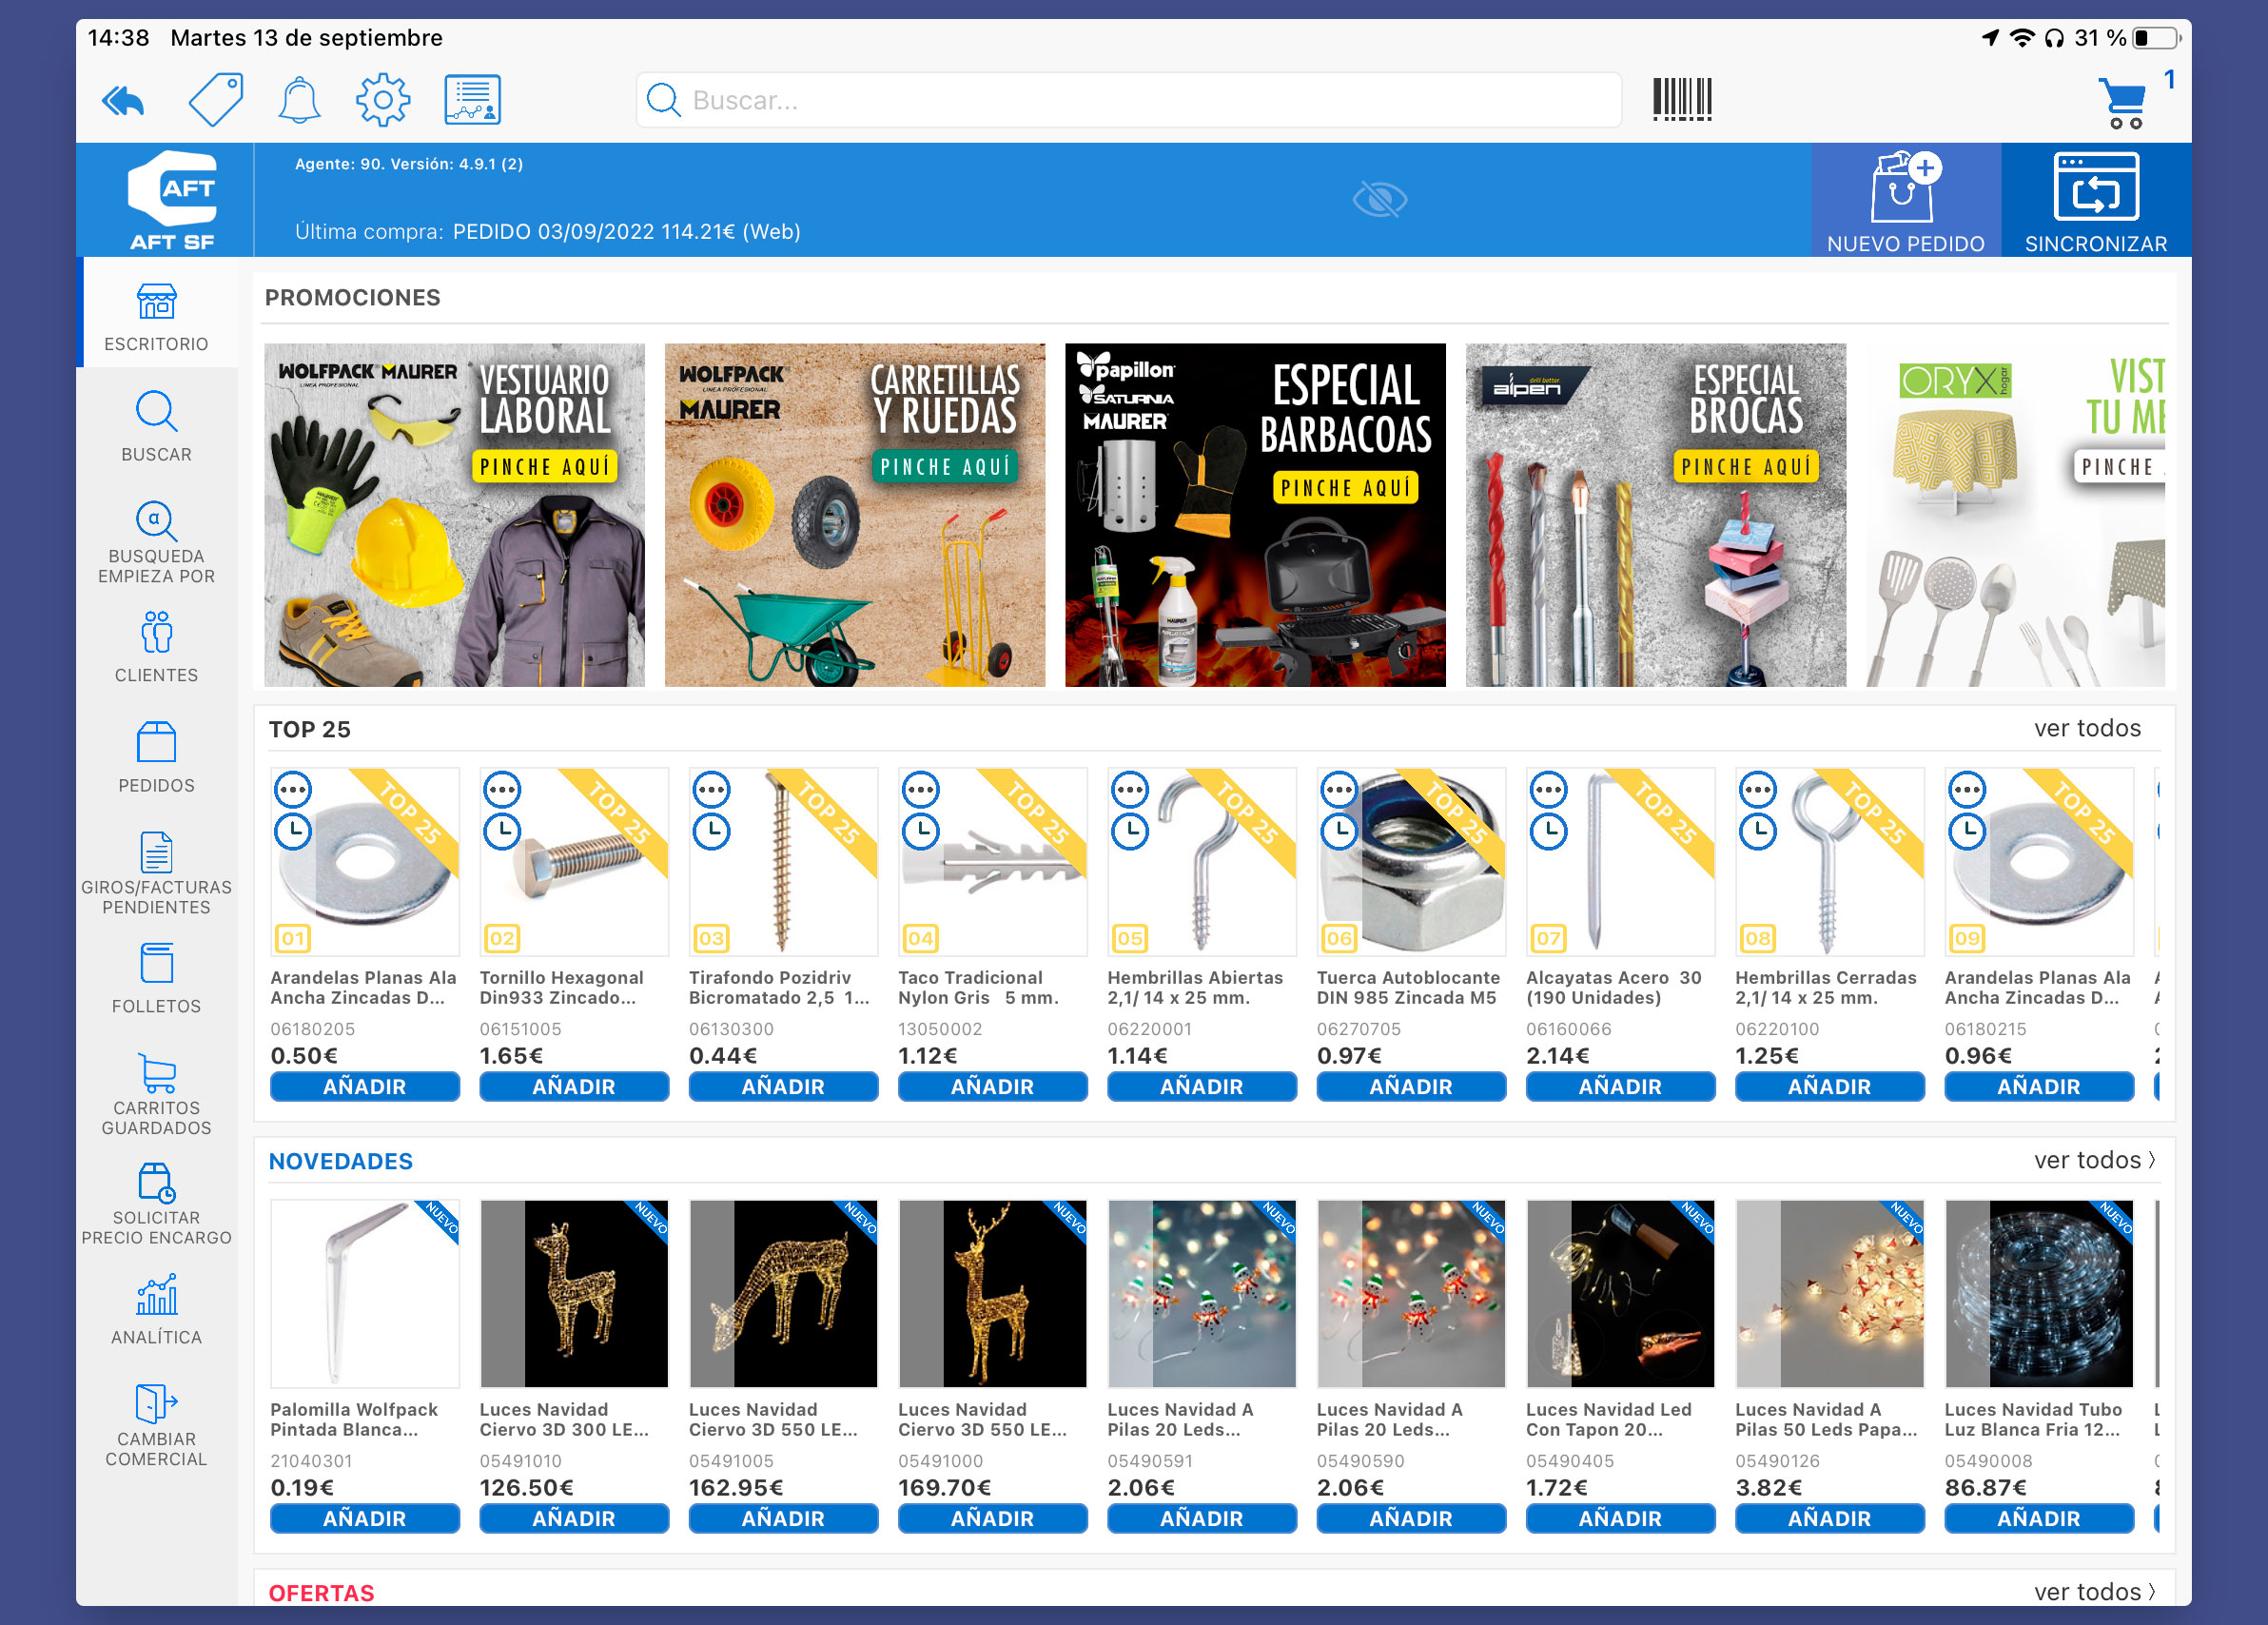Switch to the Folletos section

[x=156, y=981]
